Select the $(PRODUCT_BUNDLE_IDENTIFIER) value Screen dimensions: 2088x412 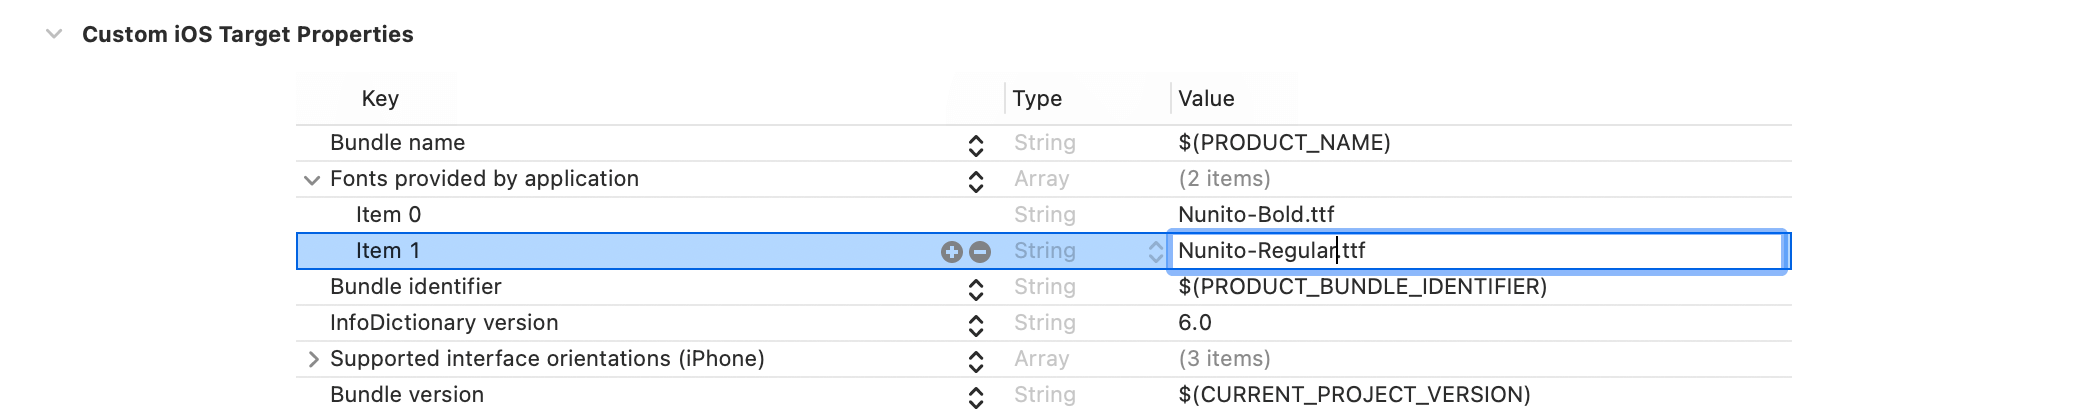pyautogui.click(x=1362, y=287)
